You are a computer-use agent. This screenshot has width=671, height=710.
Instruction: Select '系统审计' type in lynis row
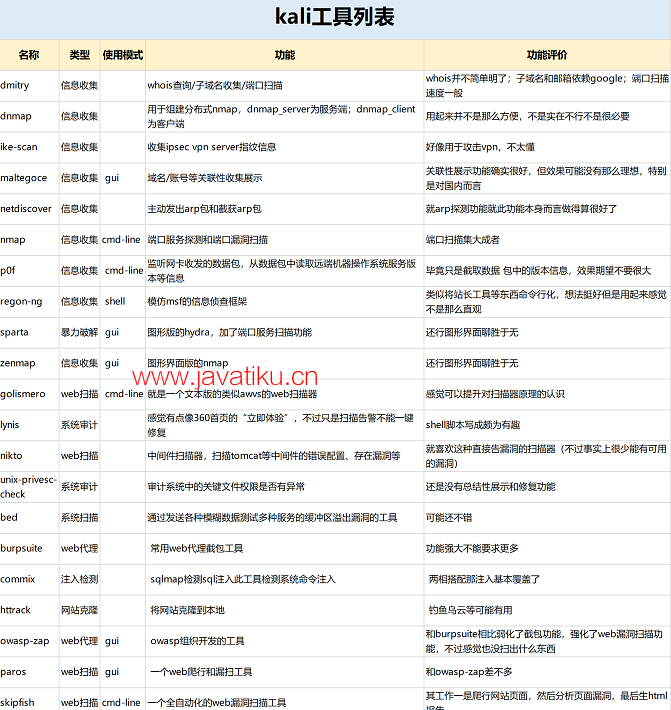pos(80,425)
